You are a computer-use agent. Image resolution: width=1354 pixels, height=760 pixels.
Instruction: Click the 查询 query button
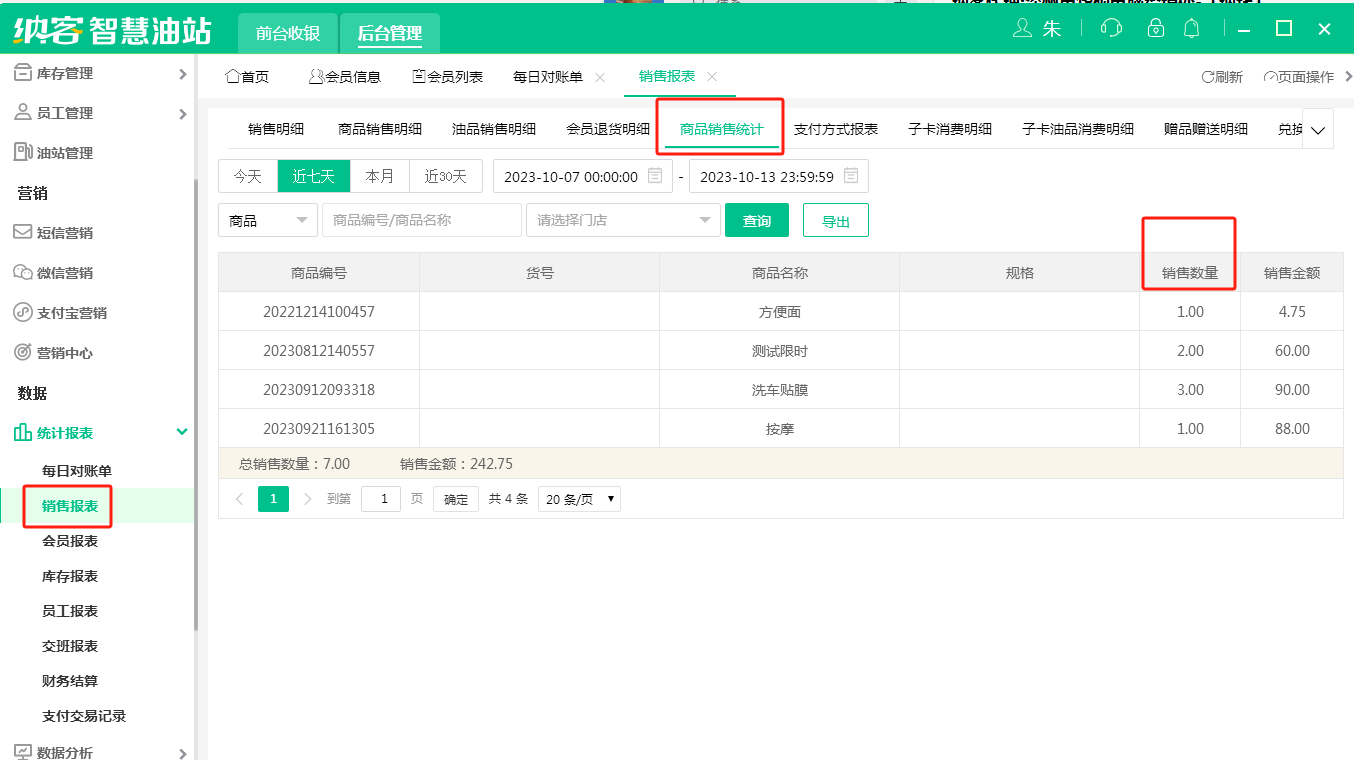[756, 219]
